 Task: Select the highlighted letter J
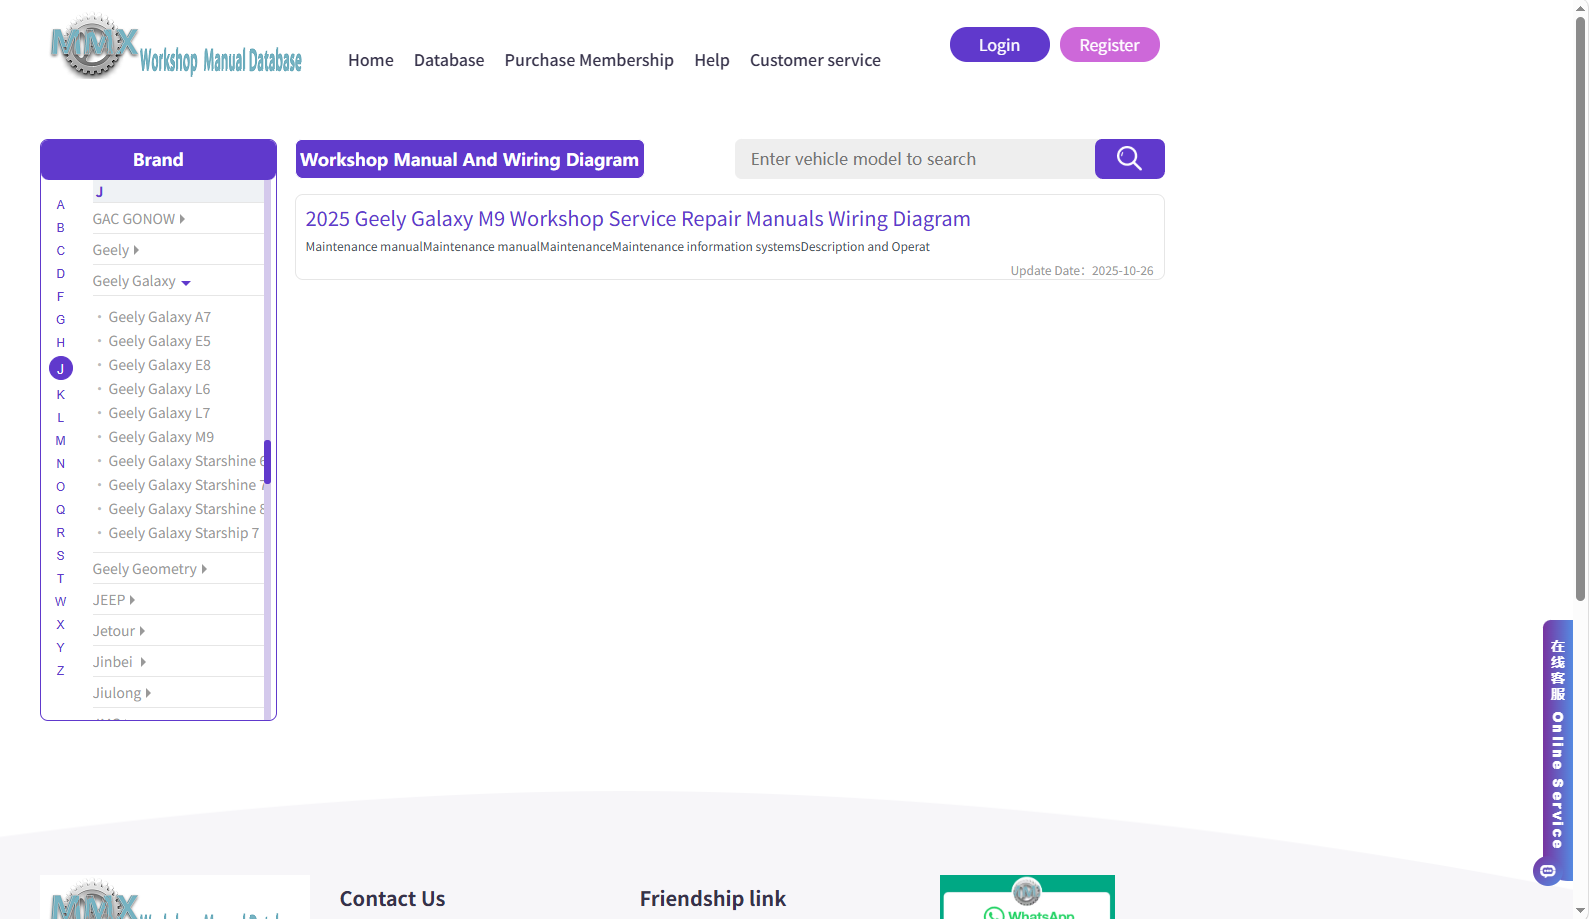click(61, 368)
